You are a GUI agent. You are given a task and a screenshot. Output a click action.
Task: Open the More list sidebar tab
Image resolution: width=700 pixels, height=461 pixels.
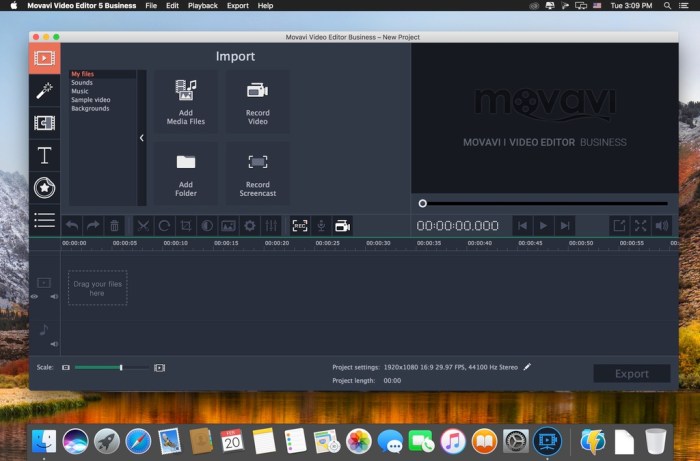click(x=45, y=220)
